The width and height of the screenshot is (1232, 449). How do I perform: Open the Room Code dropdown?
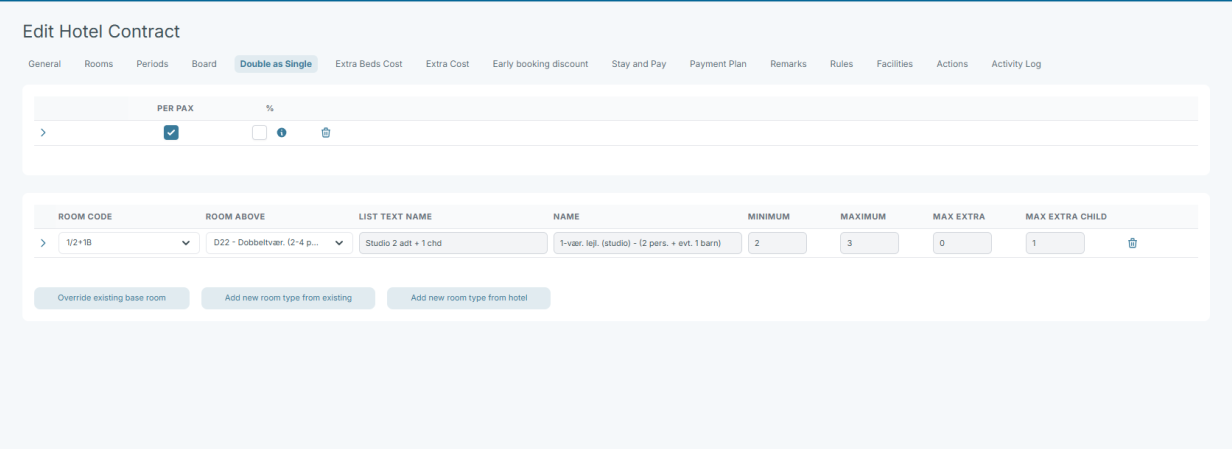click(128, 243)
